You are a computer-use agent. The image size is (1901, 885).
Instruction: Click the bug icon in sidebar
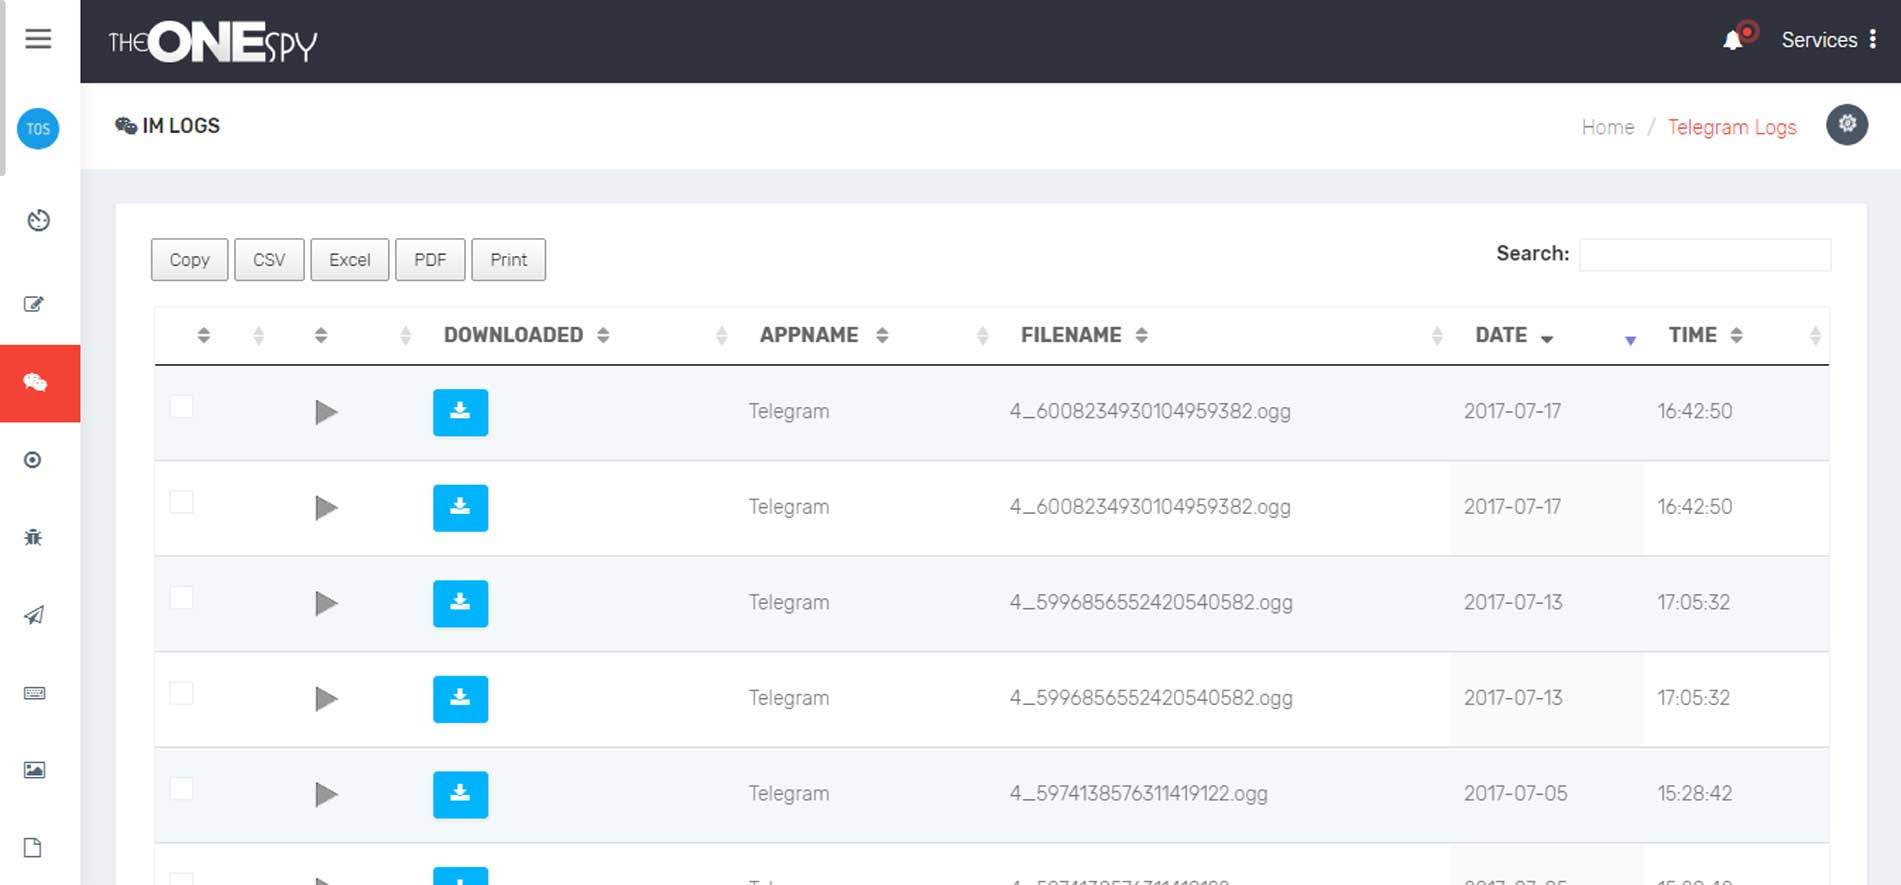[x=33, y=538]
